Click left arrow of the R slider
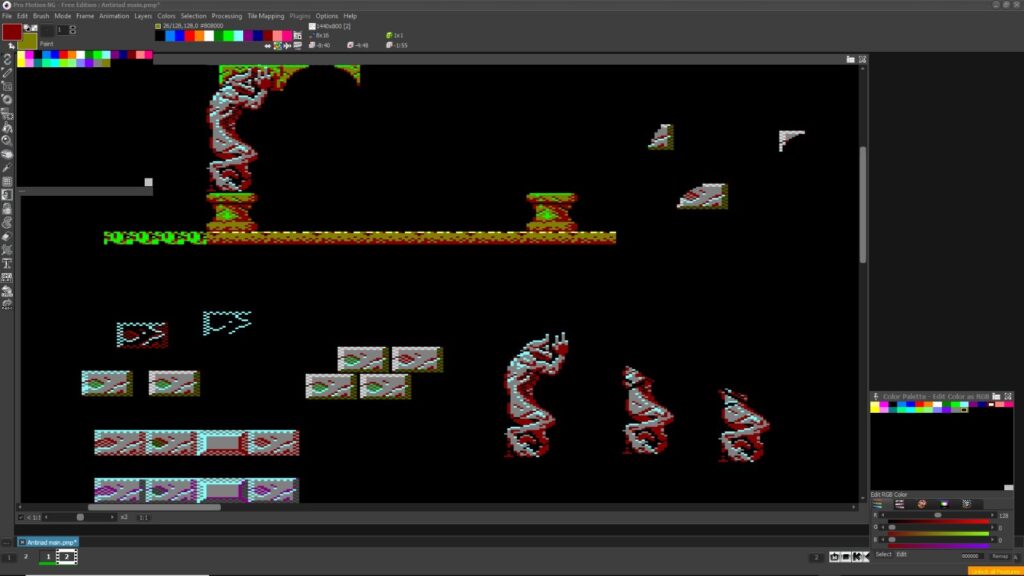Image resolution: width=1024 pixels, height=576 pixels. pos(883,516)
